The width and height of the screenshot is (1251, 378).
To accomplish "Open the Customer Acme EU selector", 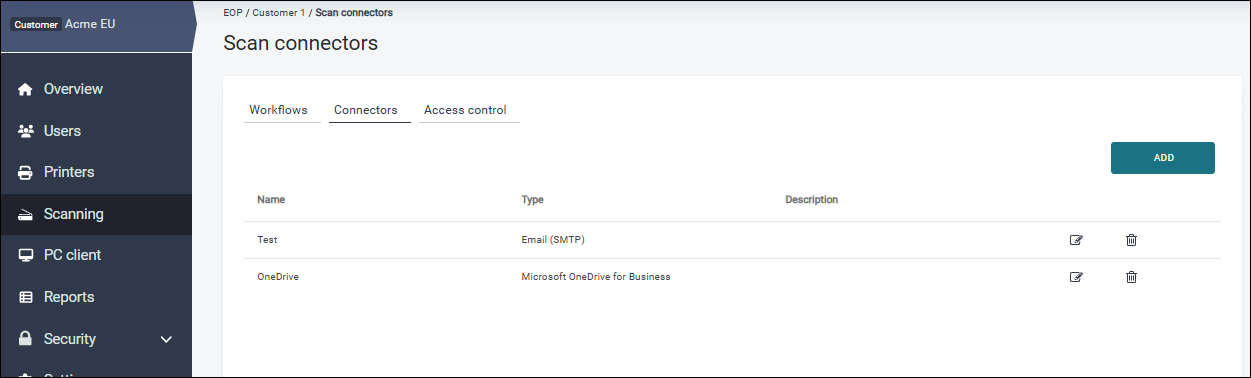I will 96,25.
